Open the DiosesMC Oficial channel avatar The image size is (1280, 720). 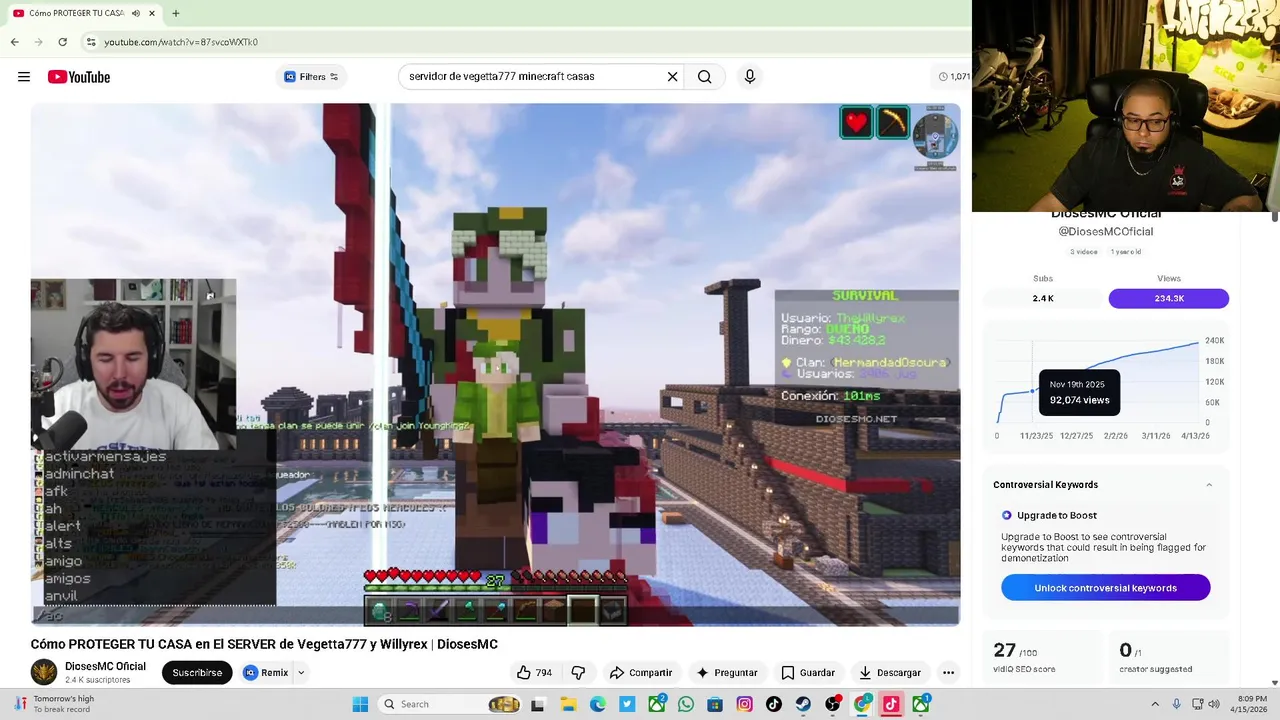[44, 672]
